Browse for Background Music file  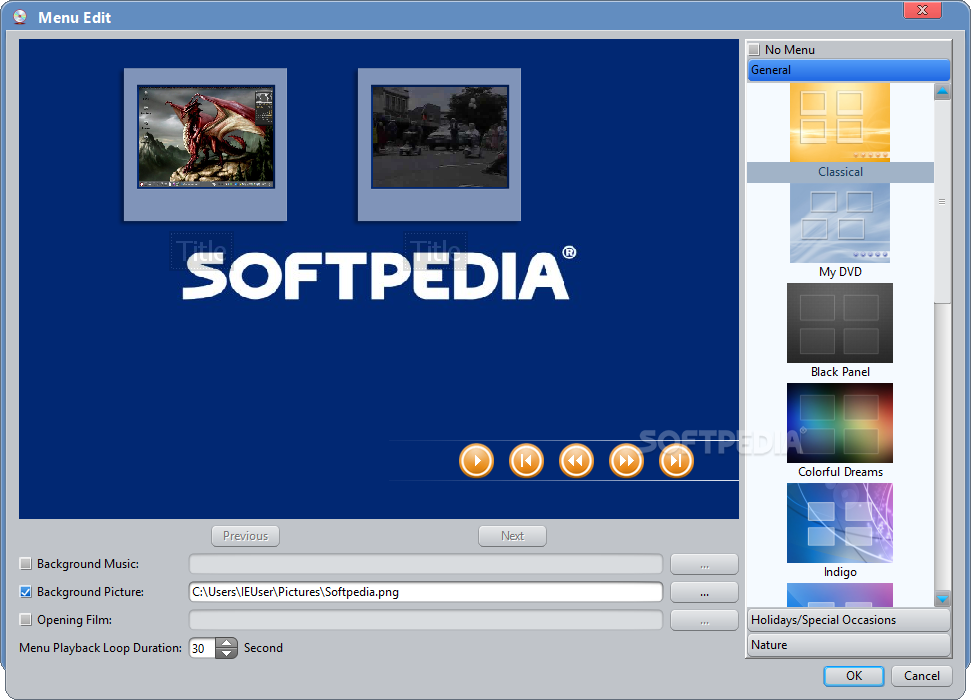pos(704,564)
